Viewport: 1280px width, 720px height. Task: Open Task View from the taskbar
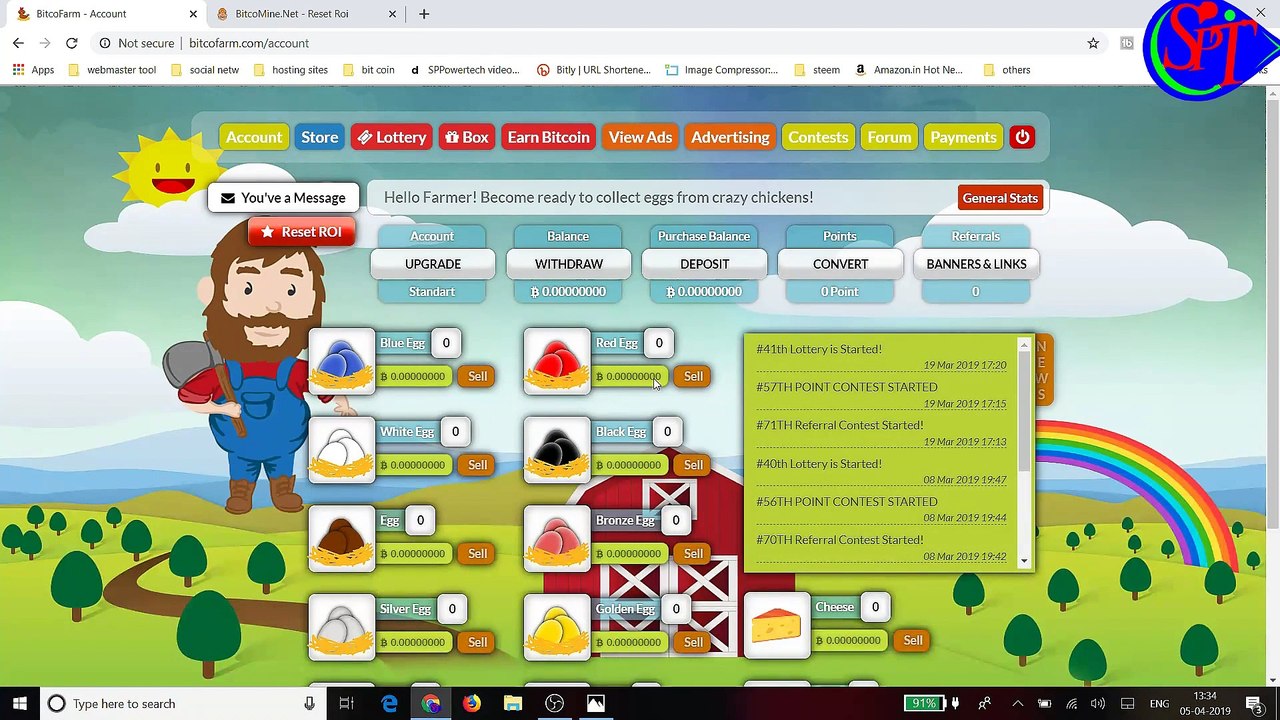coord(346,703)
